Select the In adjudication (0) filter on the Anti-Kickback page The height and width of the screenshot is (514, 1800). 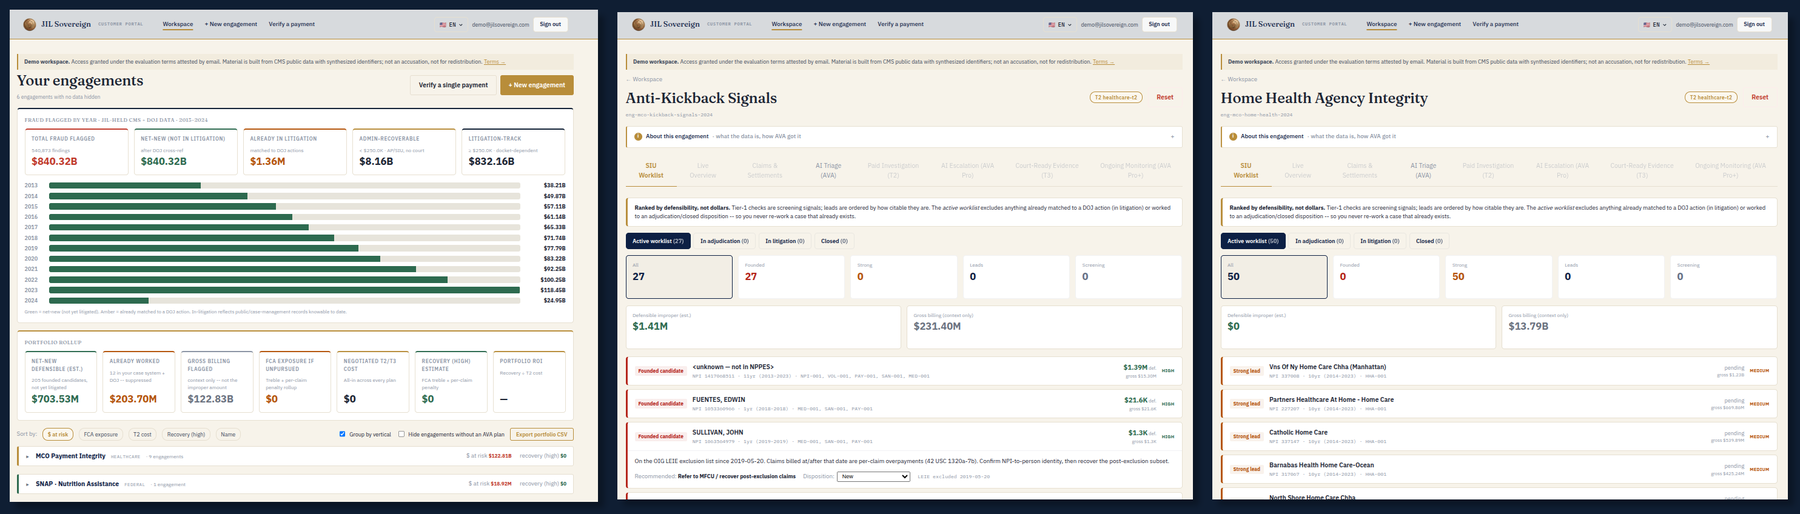pos(724,241)
